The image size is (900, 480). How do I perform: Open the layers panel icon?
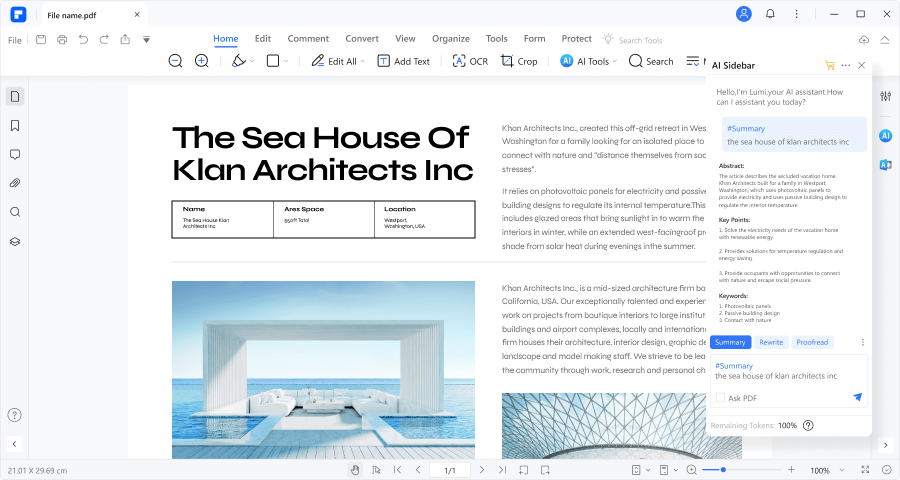(15, 241)
